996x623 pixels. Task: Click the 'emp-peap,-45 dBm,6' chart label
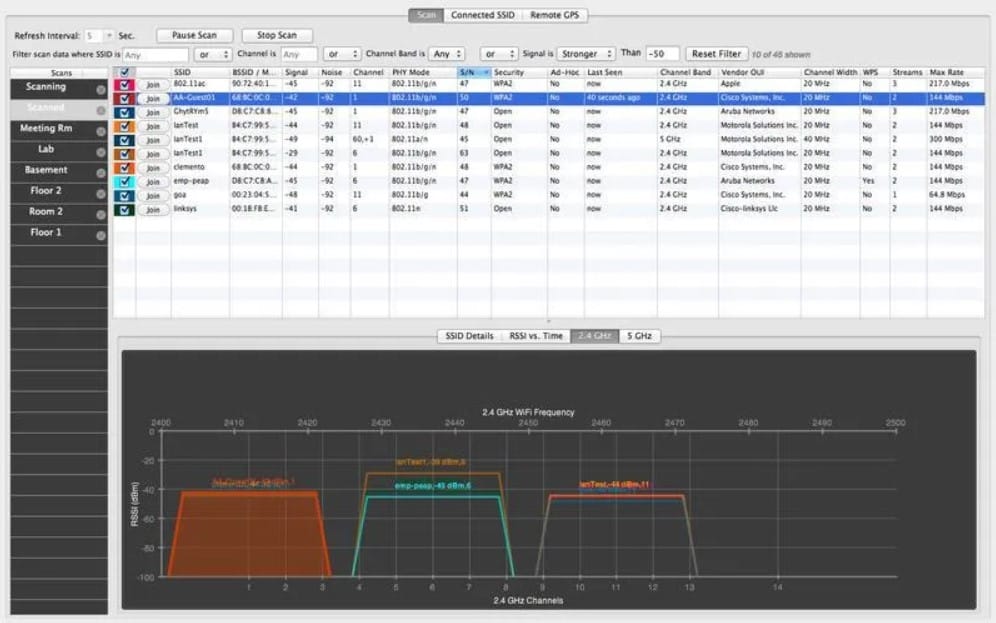point(433,486)
